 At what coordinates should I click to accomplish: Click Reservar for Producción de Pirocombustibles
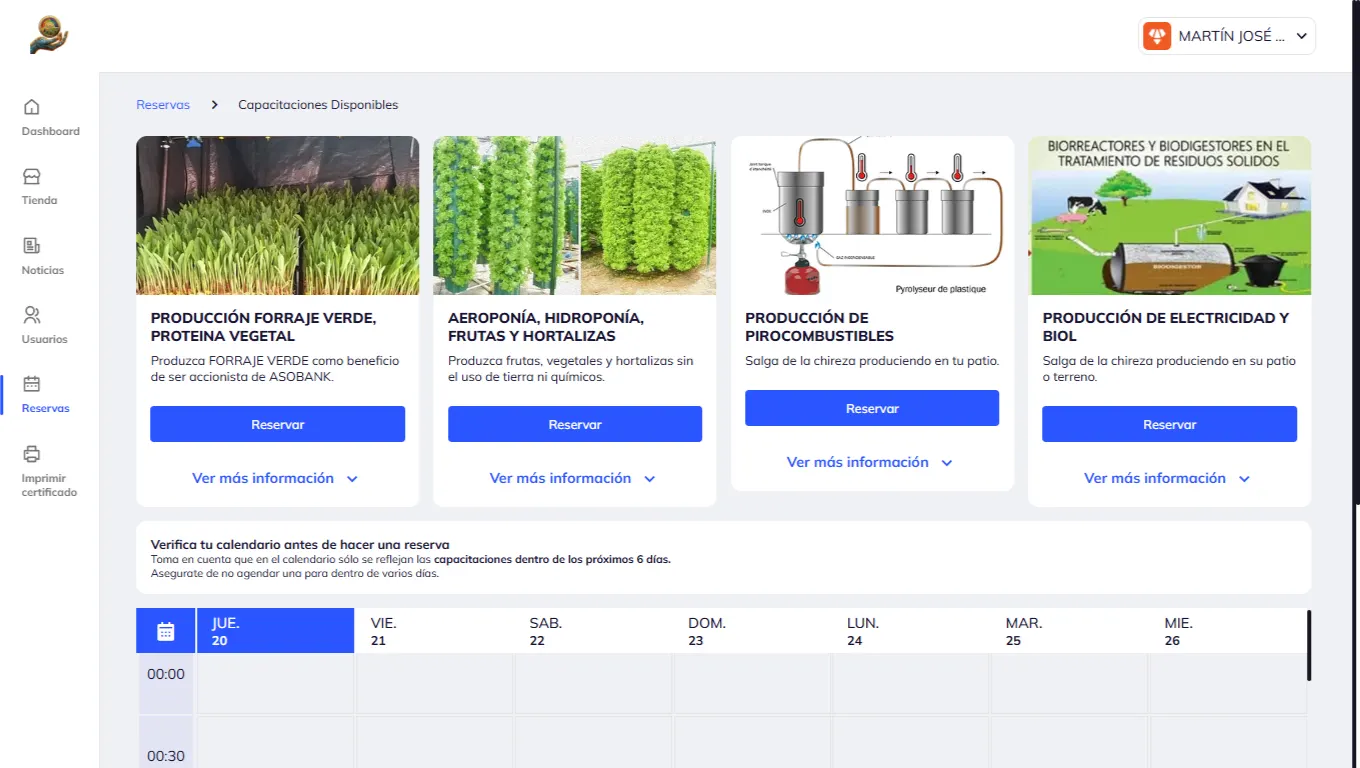[872, 408]
